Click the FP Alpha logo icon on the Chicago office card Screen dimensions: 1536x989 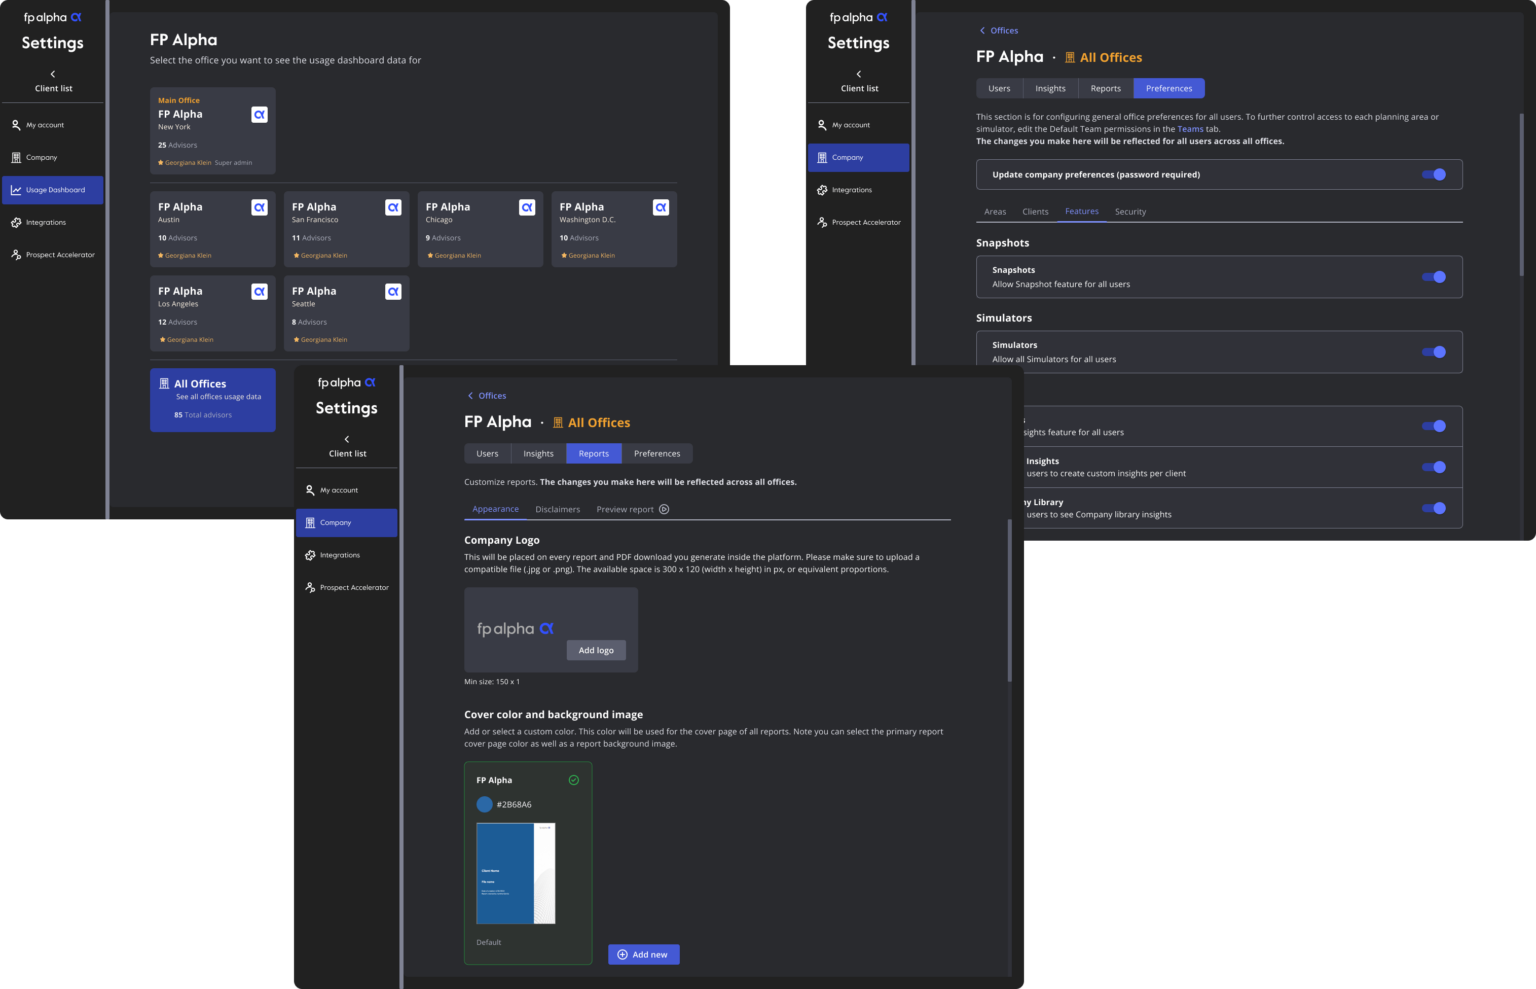[x=527, y=207]
